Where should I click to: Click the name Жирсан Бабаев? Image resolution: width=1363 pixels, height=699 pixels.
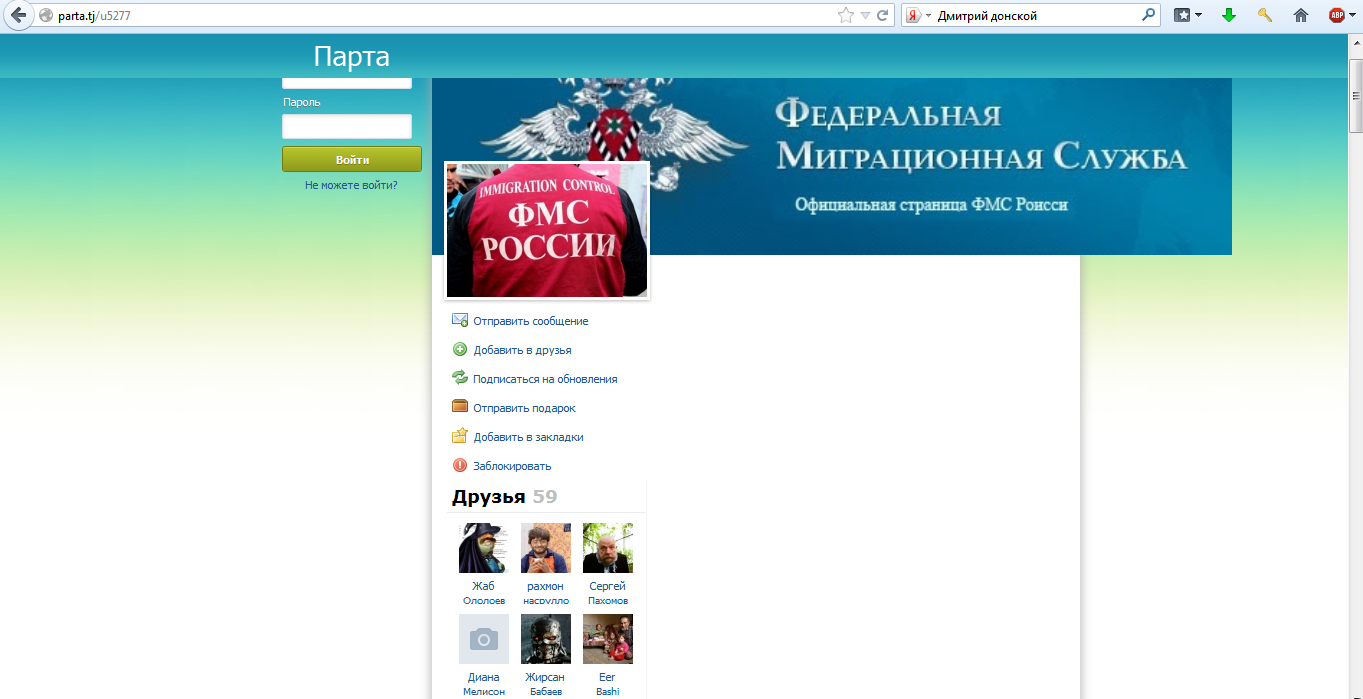point(546,684)
